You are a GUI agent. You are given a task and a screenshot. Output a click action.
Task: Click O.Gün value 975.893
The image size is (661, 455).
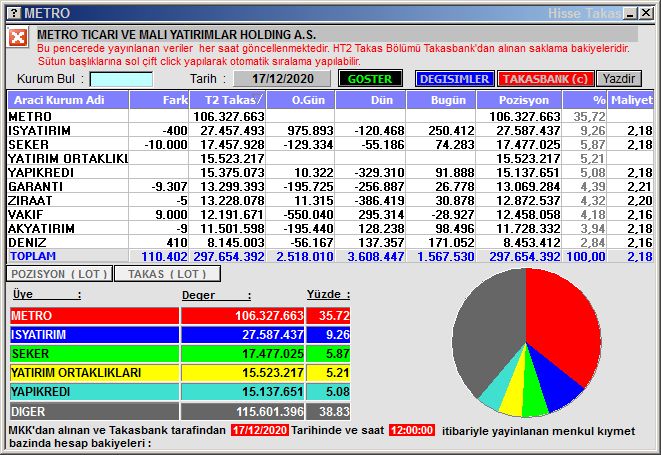tap(310, 130)
